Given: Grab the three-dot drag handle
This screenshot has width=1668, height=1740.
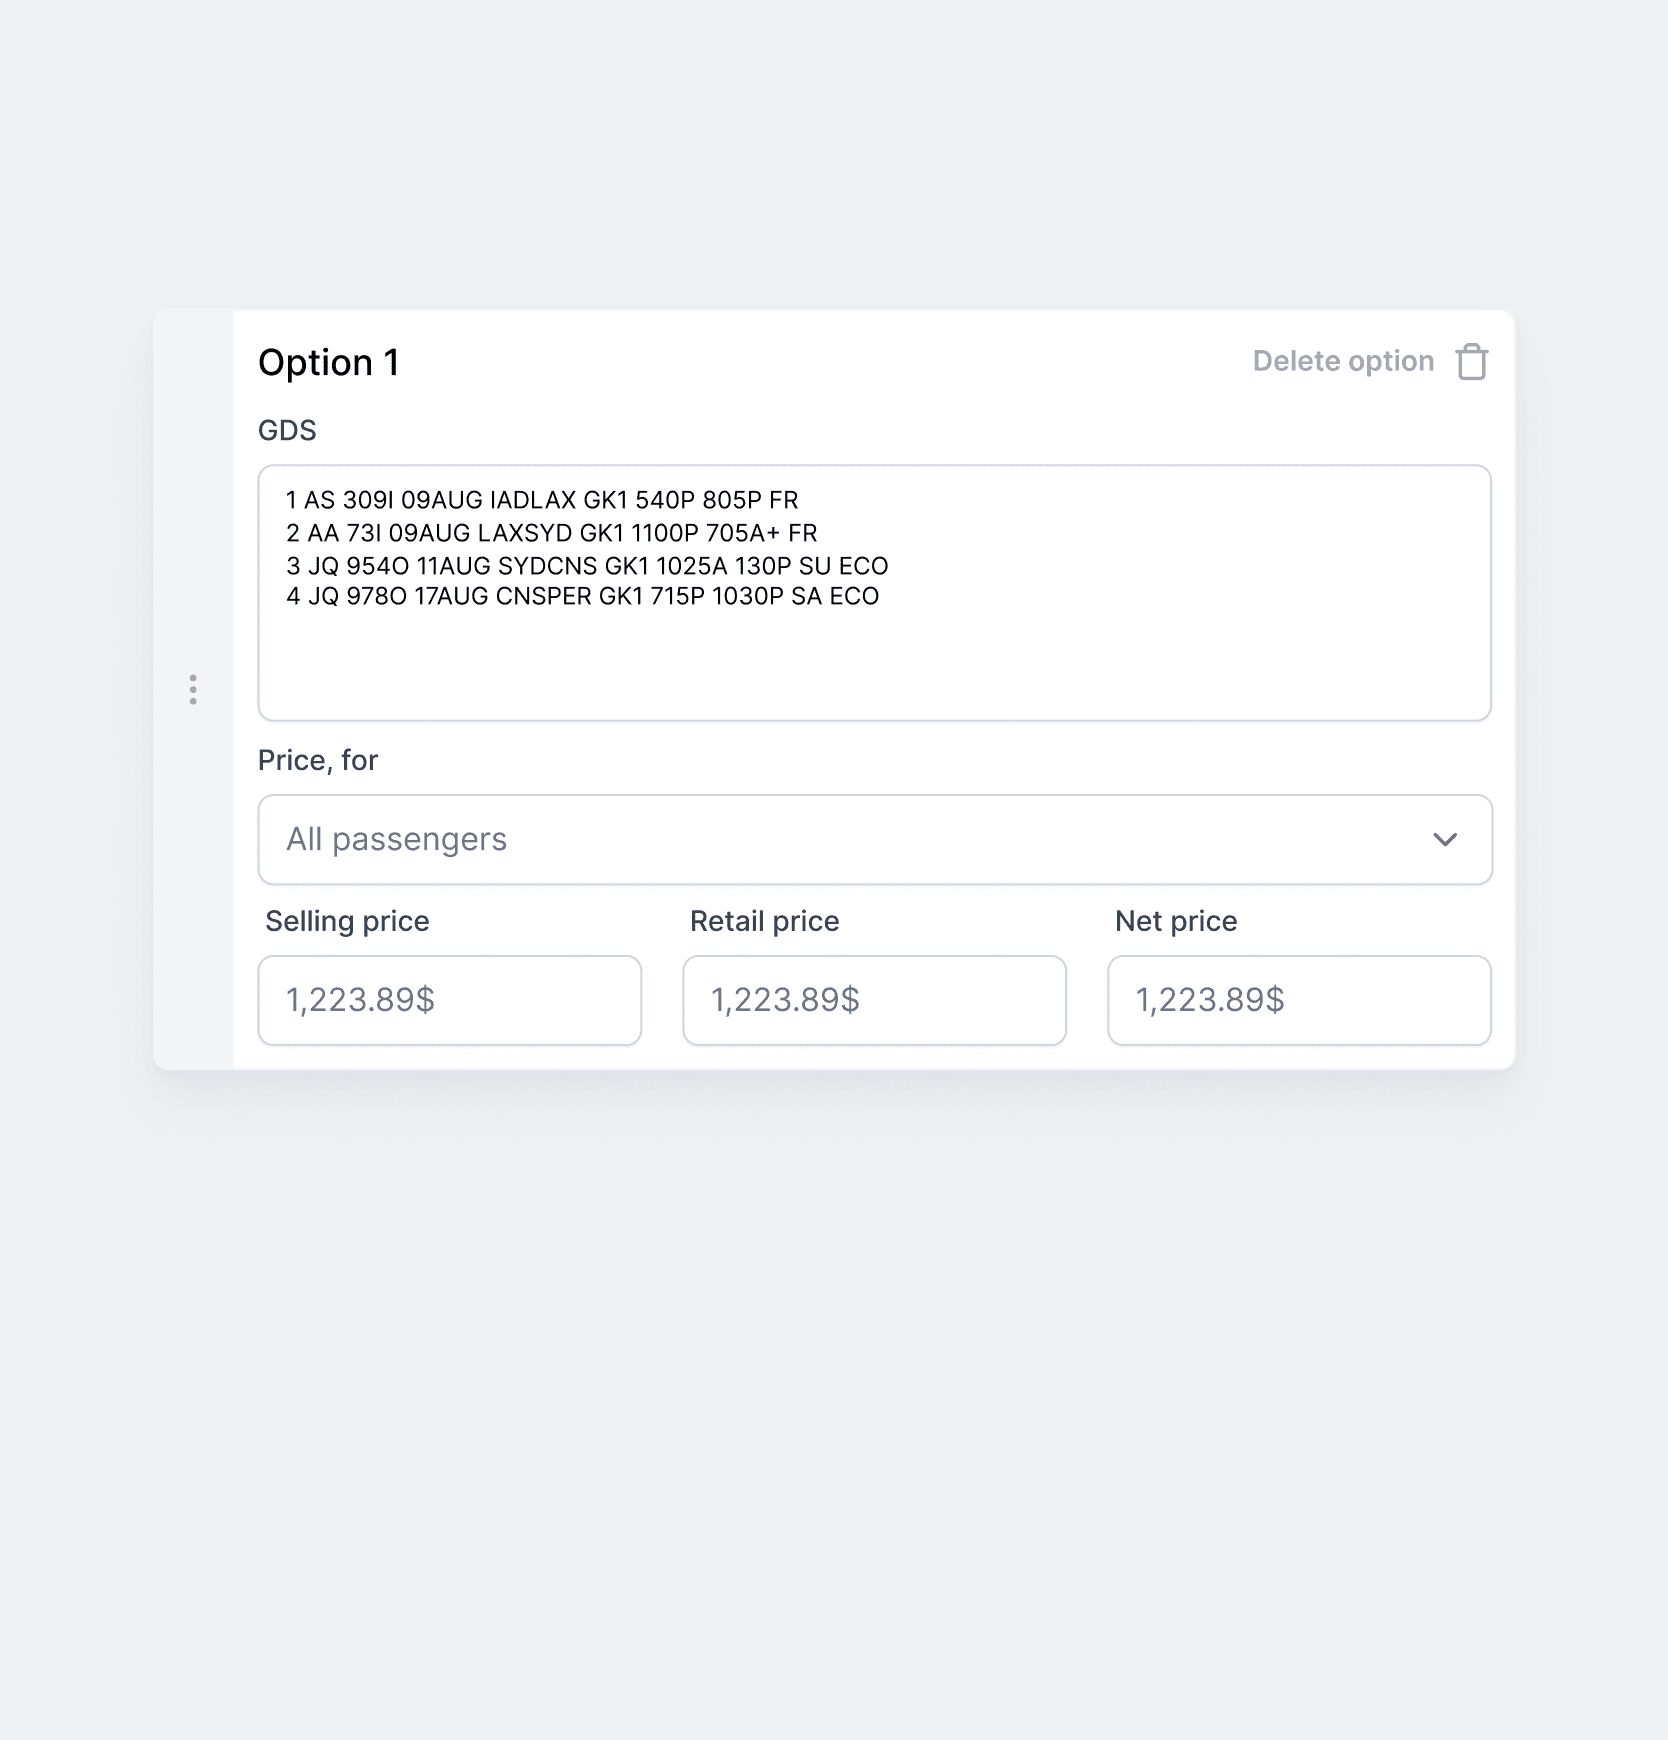Looking at the screenshot, I should 193,689.
